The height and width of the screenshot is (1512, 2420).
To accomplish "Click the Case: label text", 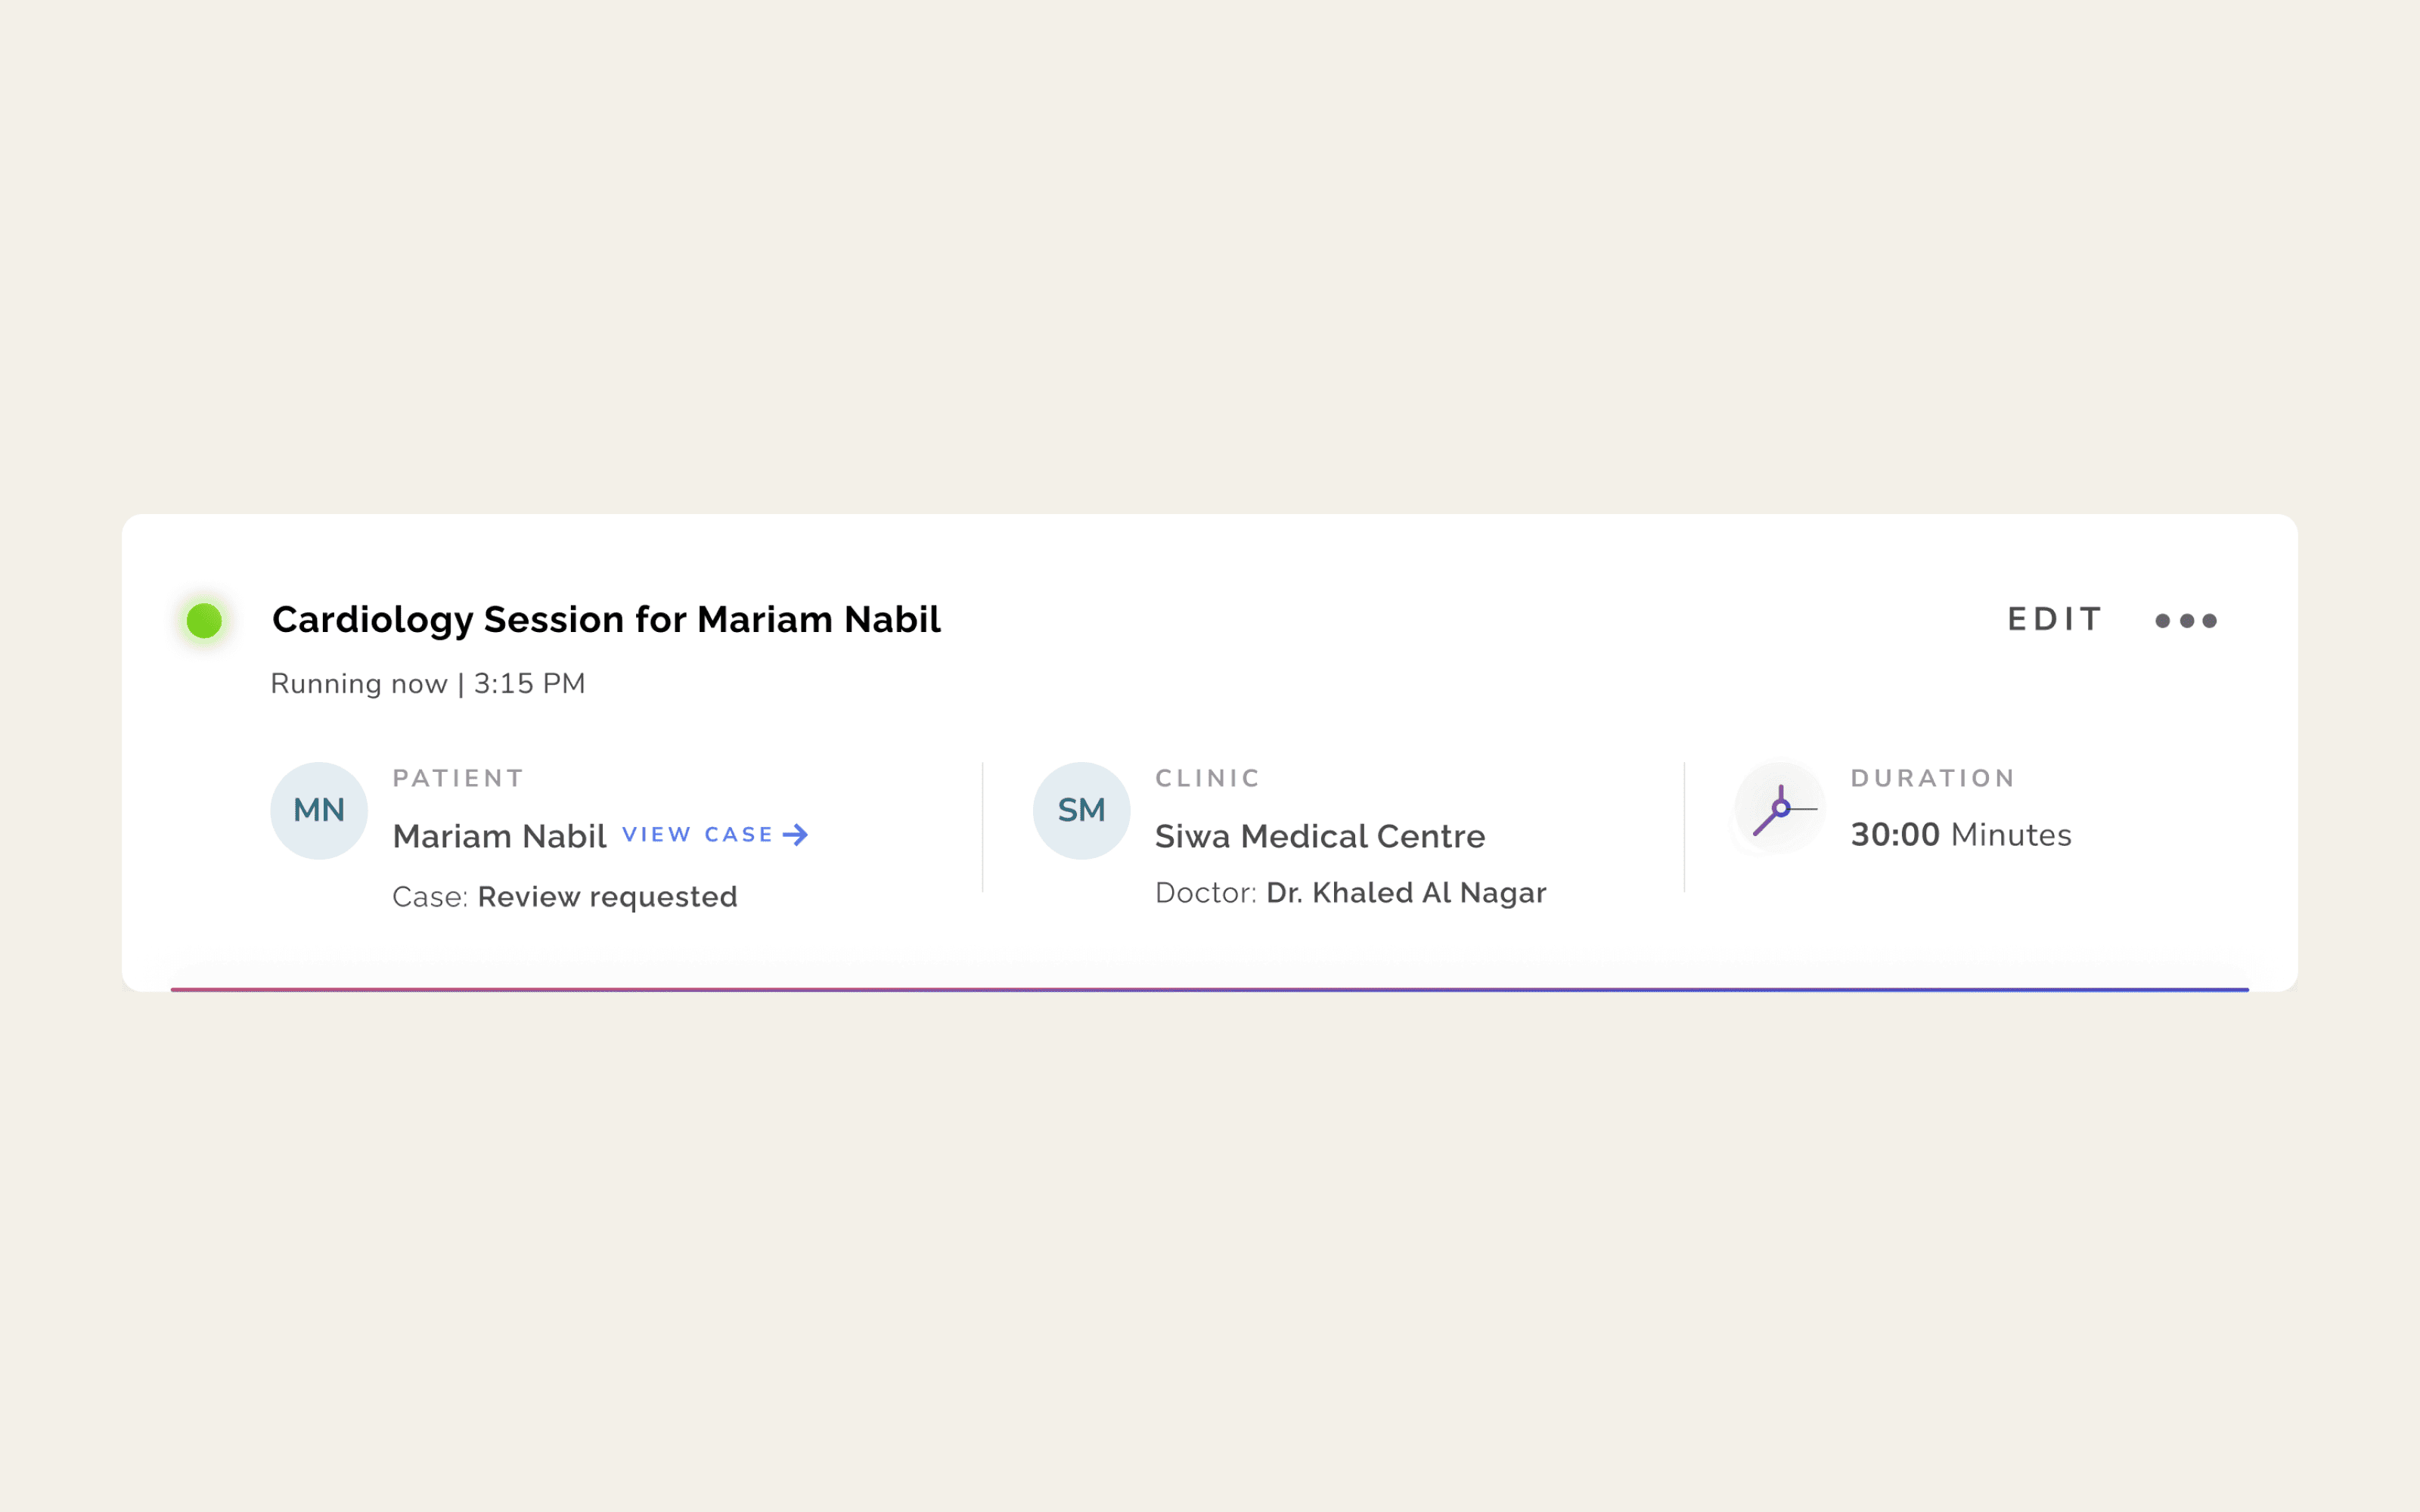I will pos(430,897).
